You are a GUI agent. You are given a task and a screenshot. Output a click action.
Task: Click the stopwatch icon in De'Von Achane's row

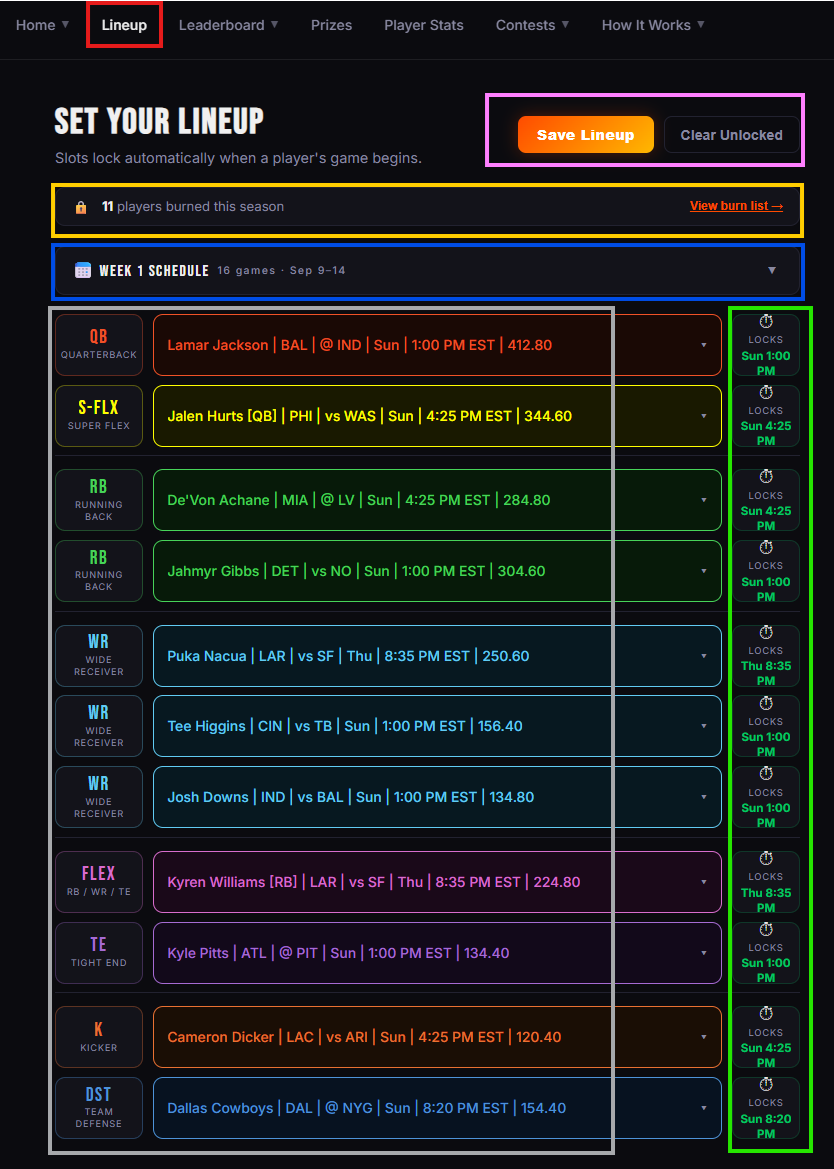[x=765, y=476]
